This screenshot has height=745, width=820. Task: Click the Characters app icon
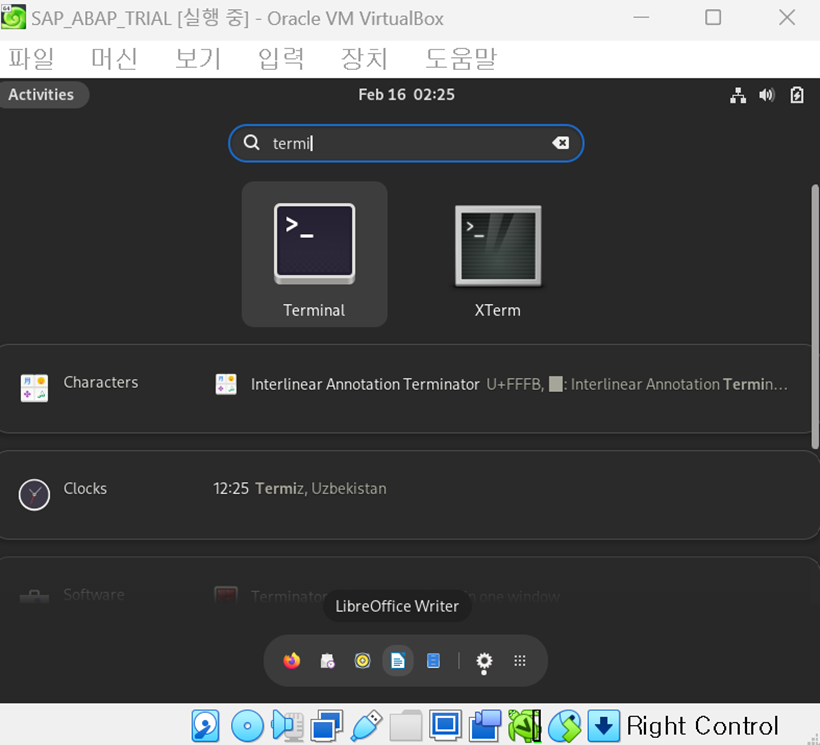tap(35, 388)
